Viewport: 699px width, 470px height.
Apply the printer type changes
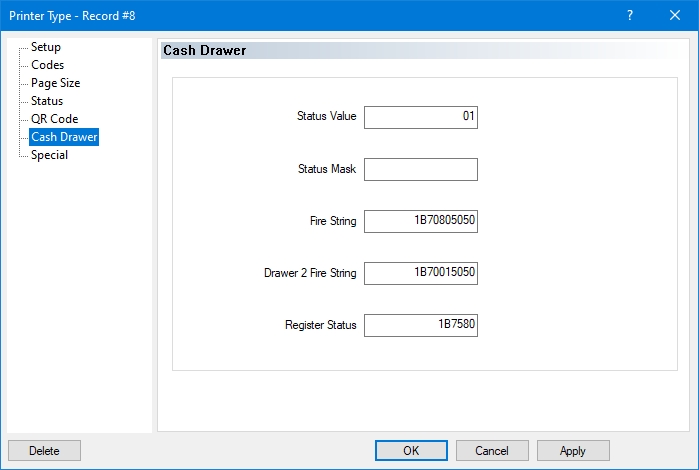tap(573, 451)
